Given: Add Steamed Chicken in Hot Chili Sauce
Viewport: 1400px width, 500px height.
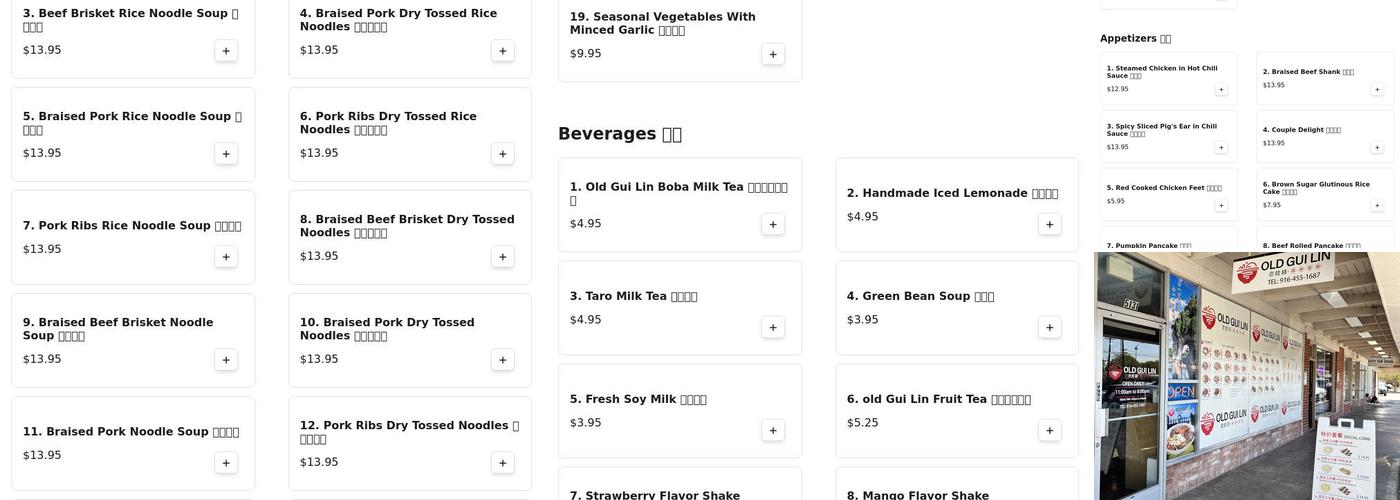Looking at the screenshot, I should 1221,90.
